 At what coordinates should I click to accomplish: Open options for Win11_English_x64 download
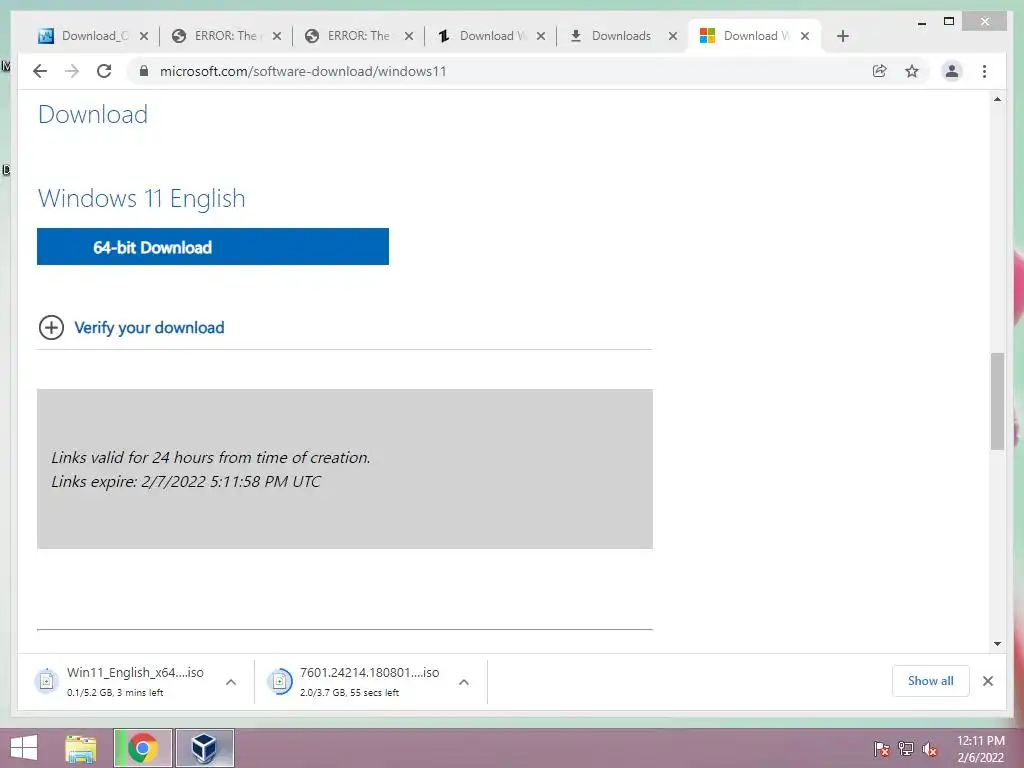pyautogui.click(x=231, y=682)
